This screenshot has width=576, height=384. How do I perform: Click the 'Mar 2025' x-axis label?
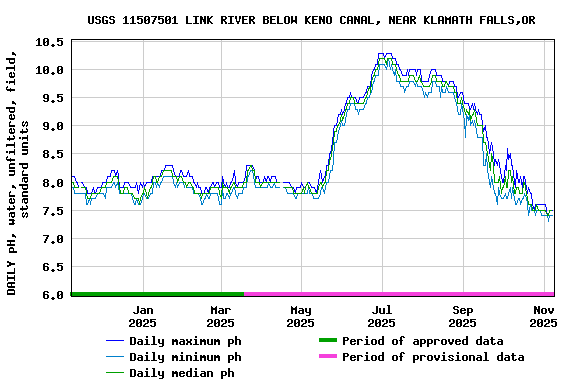tap(220, 317)
